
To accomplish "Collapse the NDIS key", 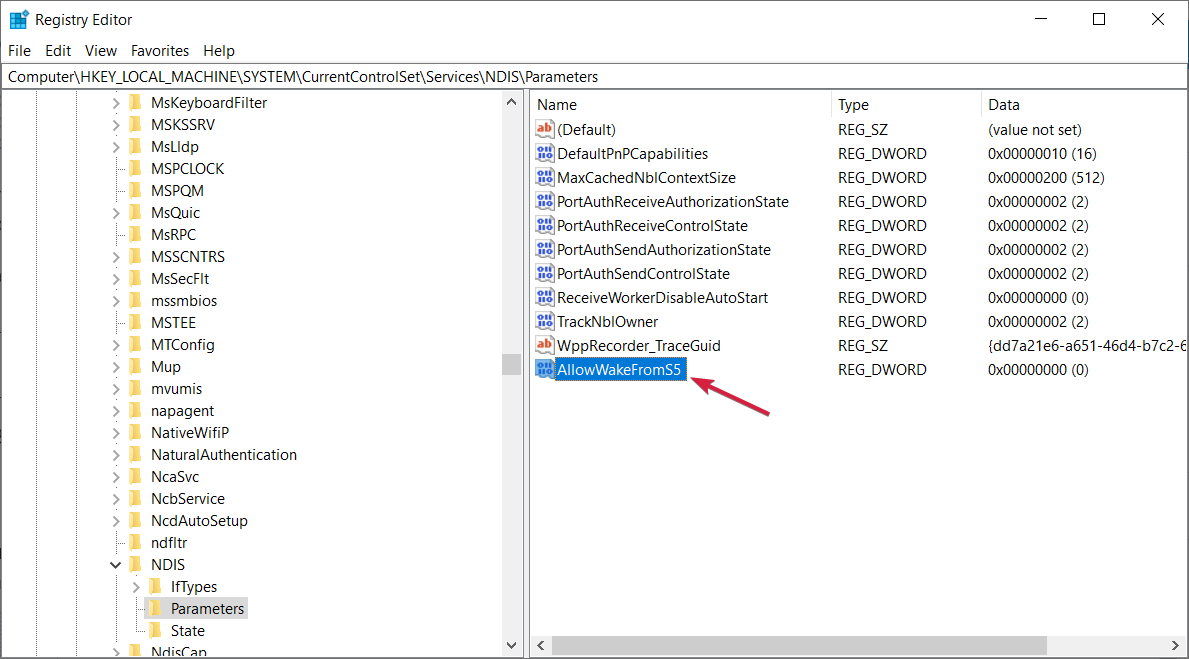I will pos(115,564).
